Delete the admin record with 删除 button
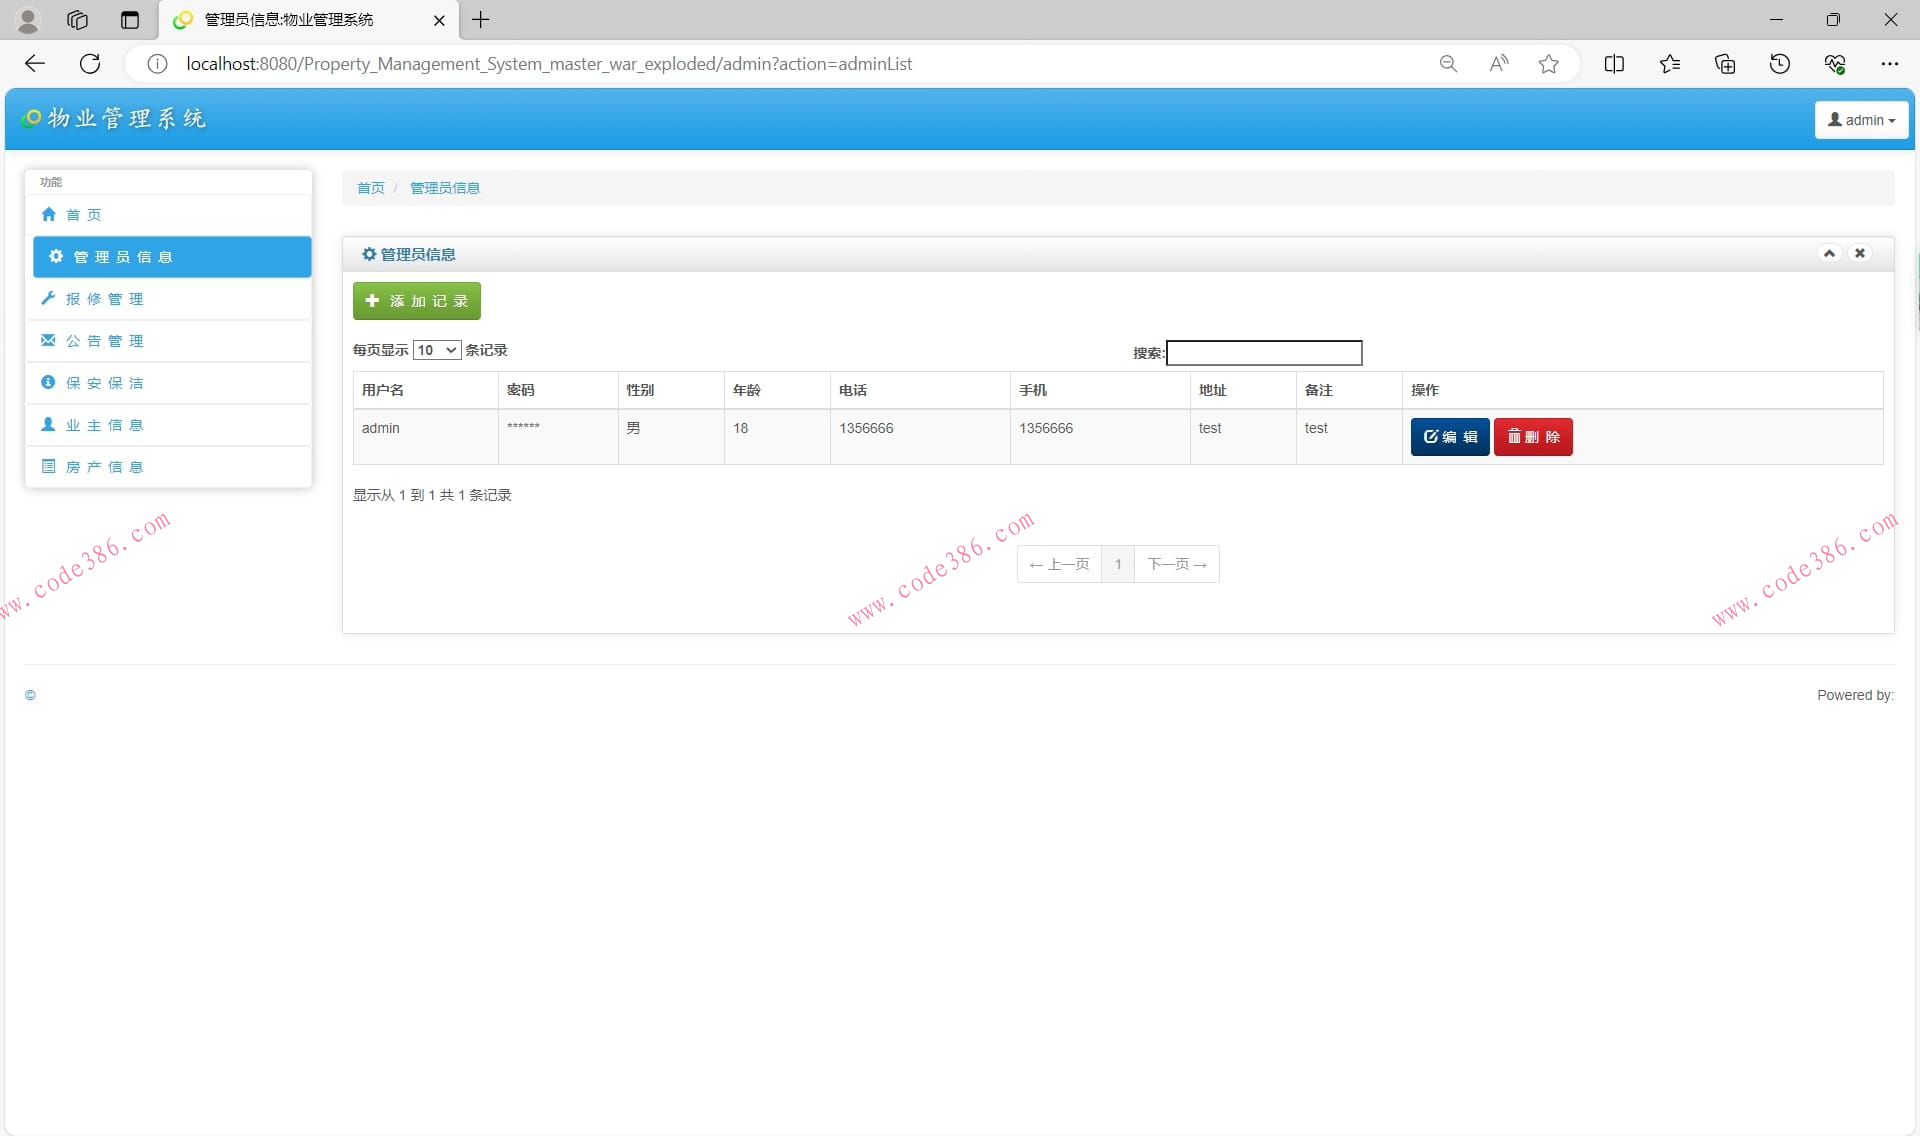1920x1136 pixels. [x=1532, y=437]
